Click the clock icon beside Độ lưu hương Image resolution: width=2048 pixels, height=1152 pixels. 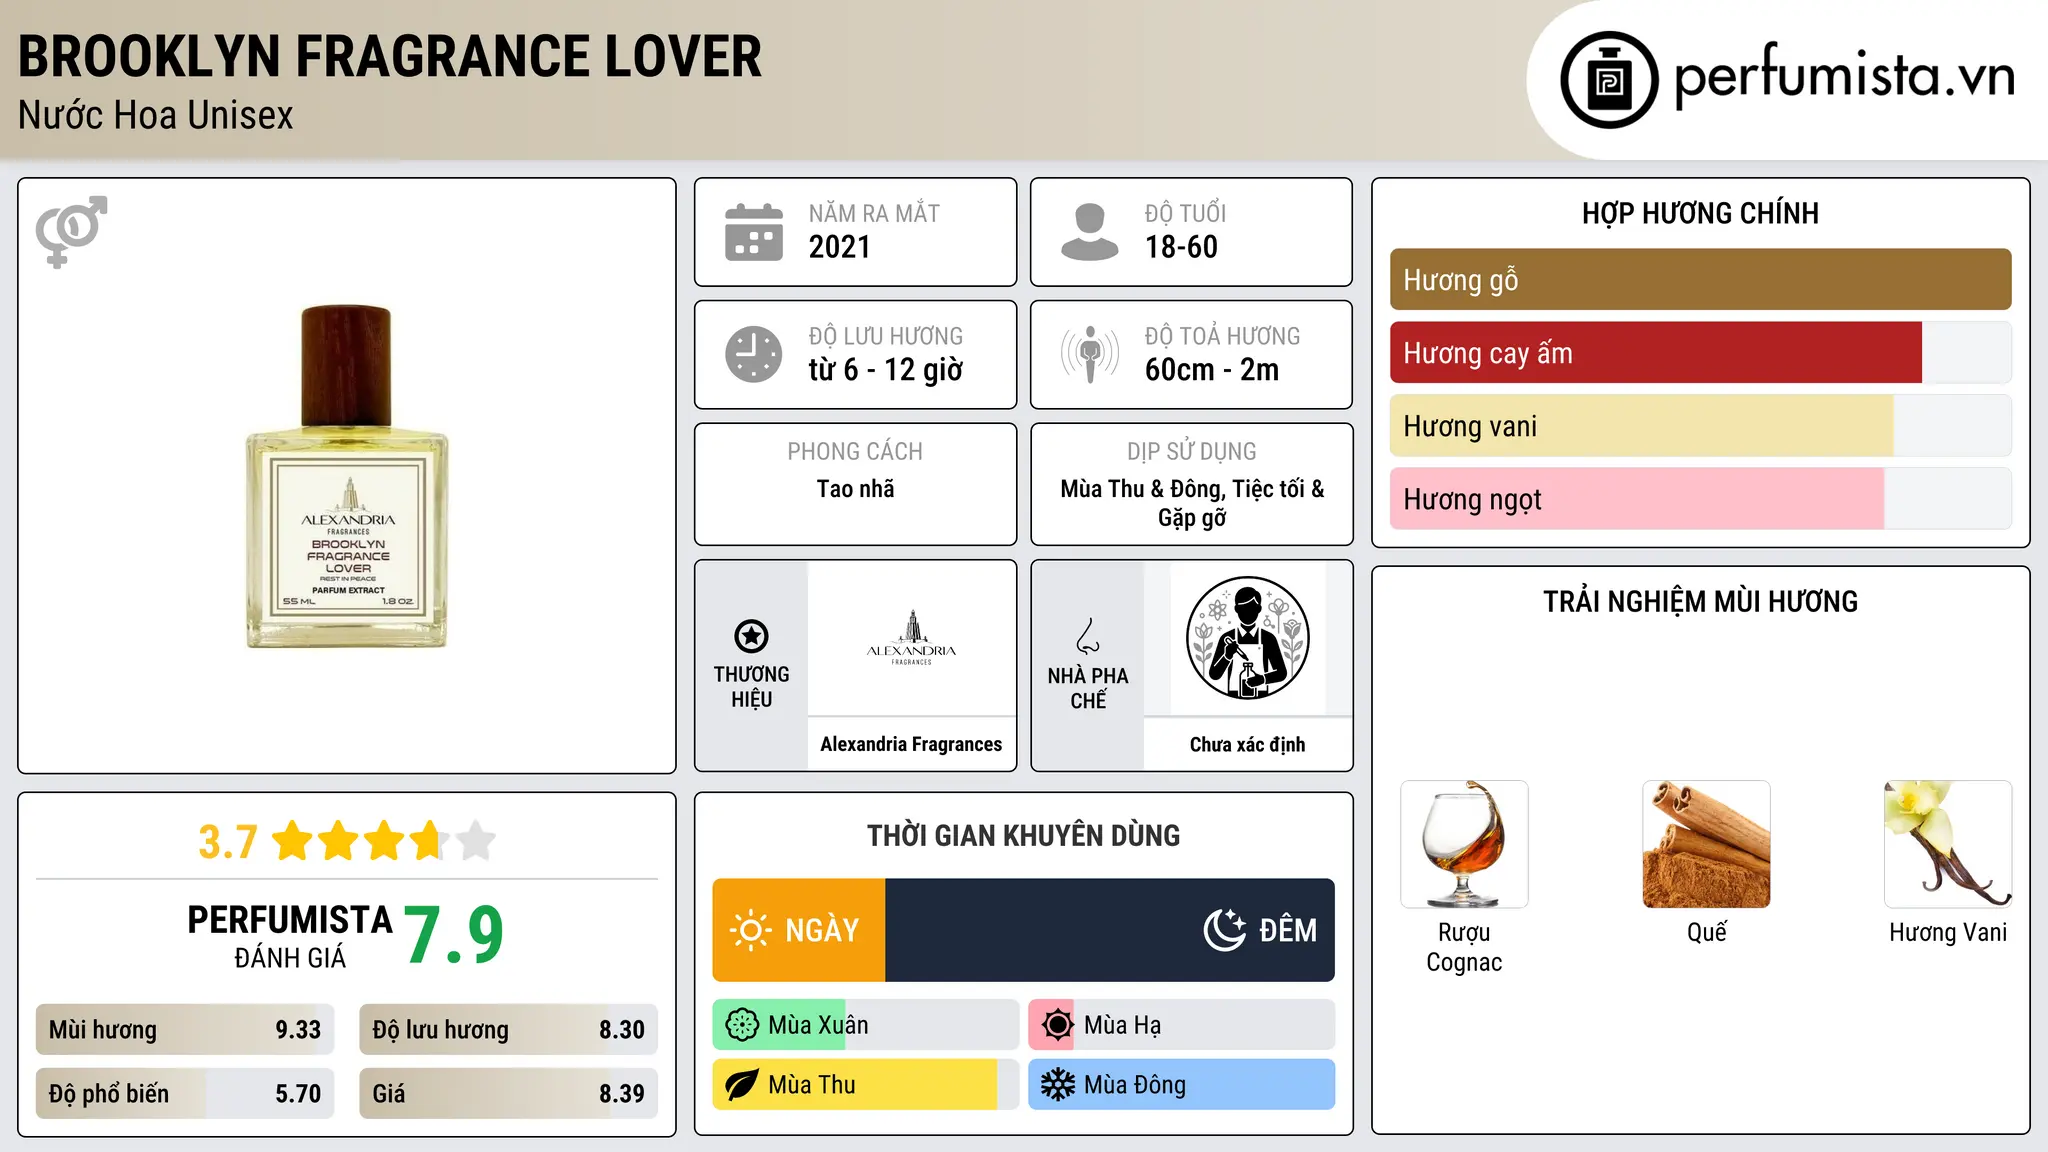click(754, 354)
